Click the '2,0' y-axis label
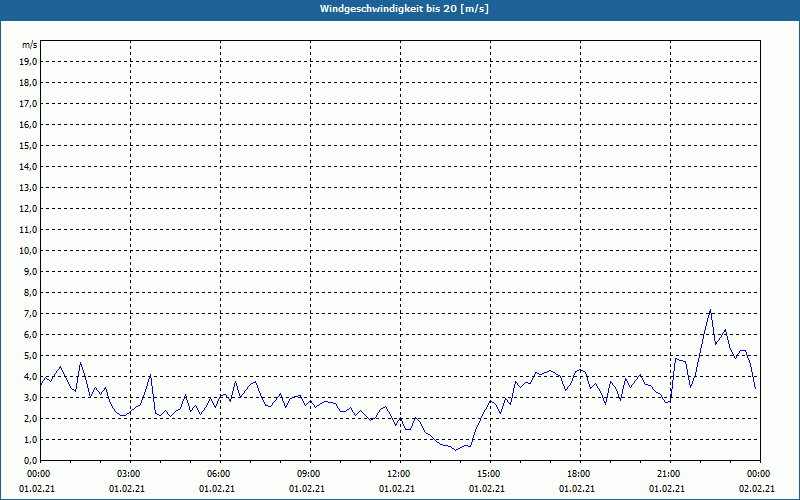800x500 pixels. [31, 419]
